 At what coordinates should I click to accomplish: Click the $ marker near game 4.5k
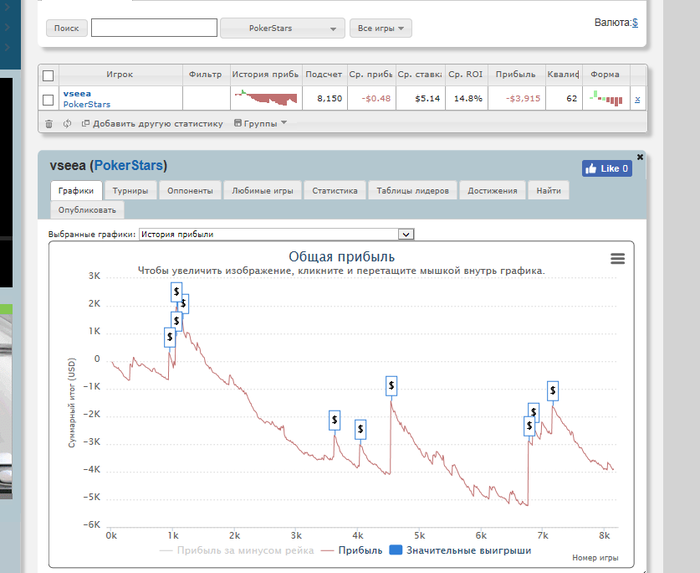[x=392, y=386]
